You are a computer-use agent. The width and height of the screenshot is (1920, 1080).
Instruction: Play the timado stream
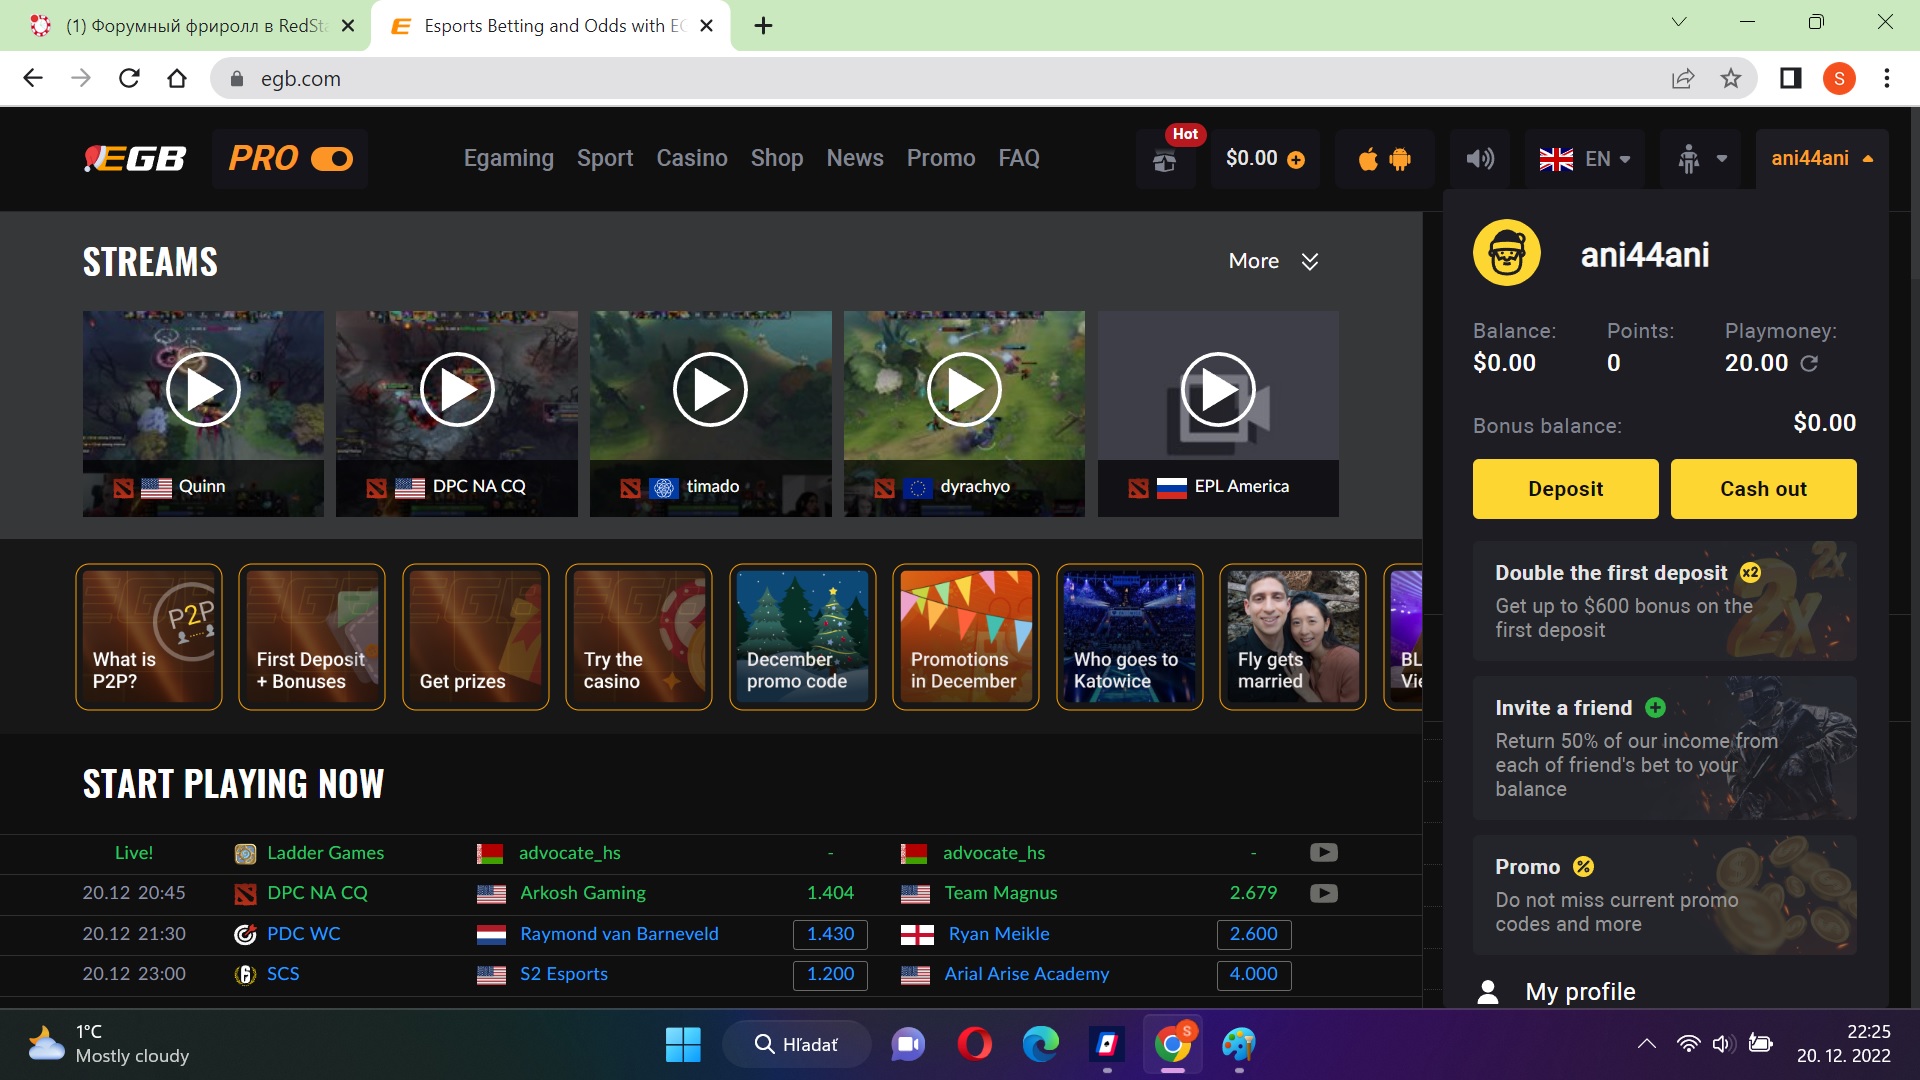tap(711, 390)
